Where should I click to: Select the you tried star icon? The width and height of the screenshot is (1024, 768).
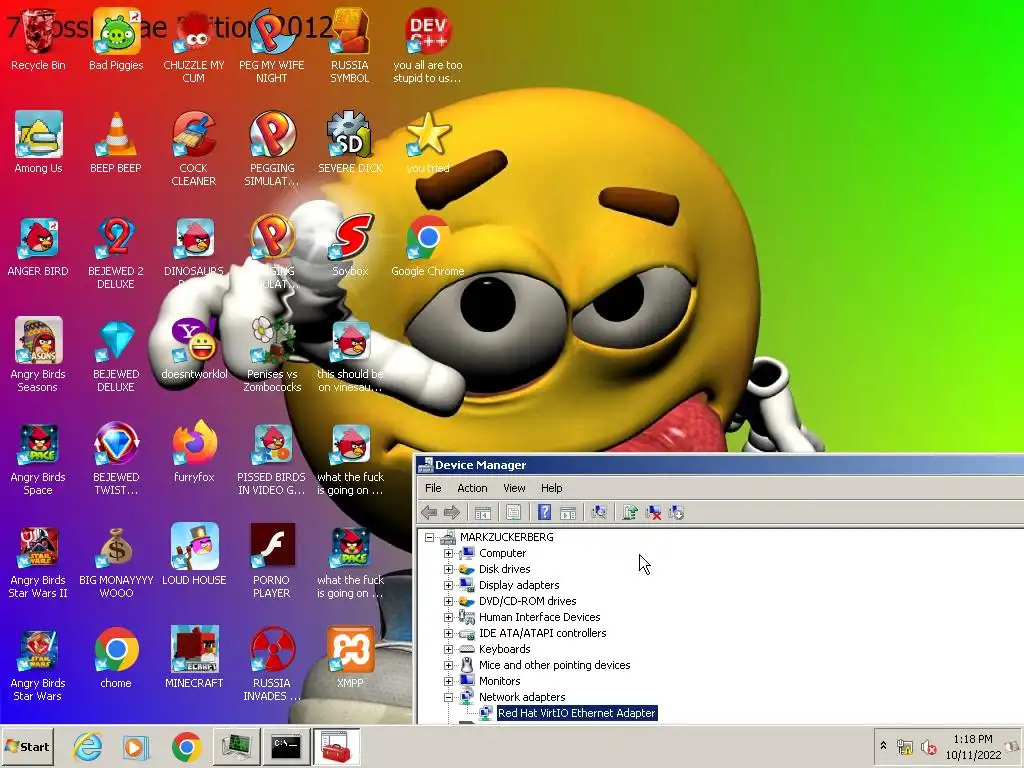coord(428,142)
